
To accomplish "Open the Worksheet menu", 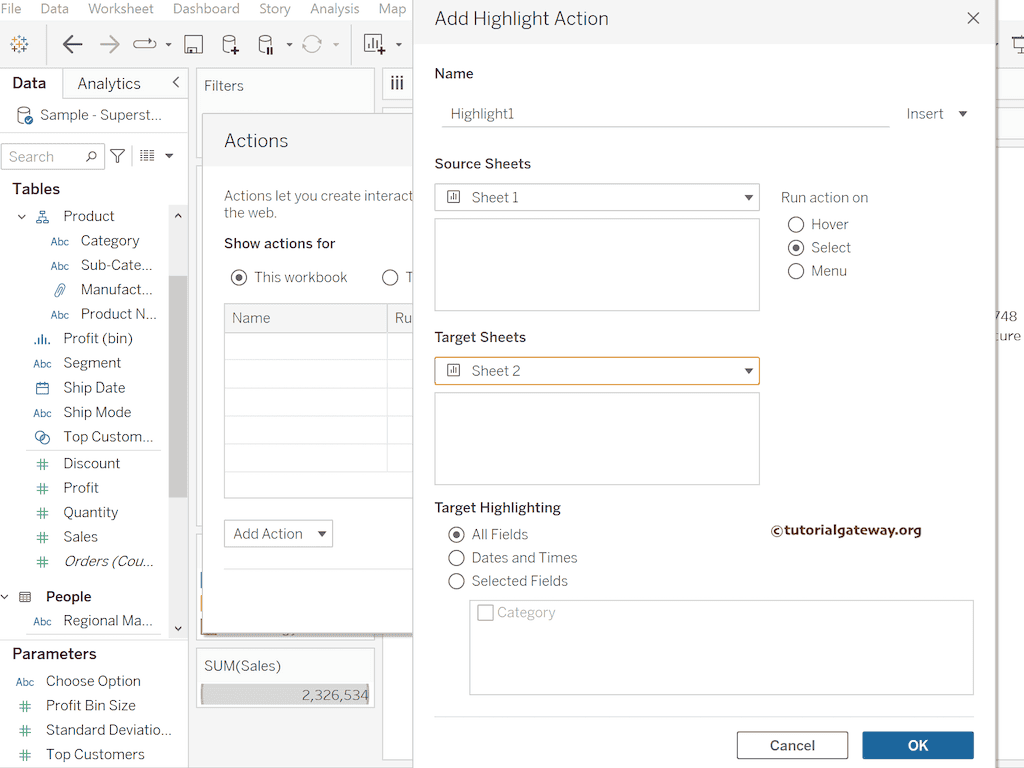I will (x=121, y=8).
